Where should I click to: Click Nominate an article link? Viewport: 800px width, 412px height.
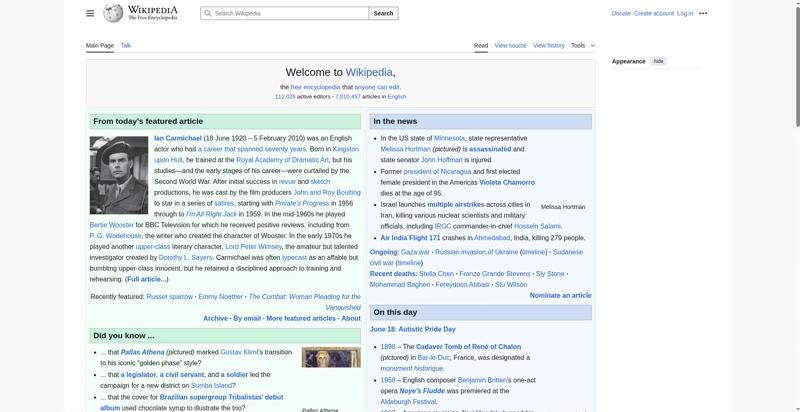tap(560, 296)
